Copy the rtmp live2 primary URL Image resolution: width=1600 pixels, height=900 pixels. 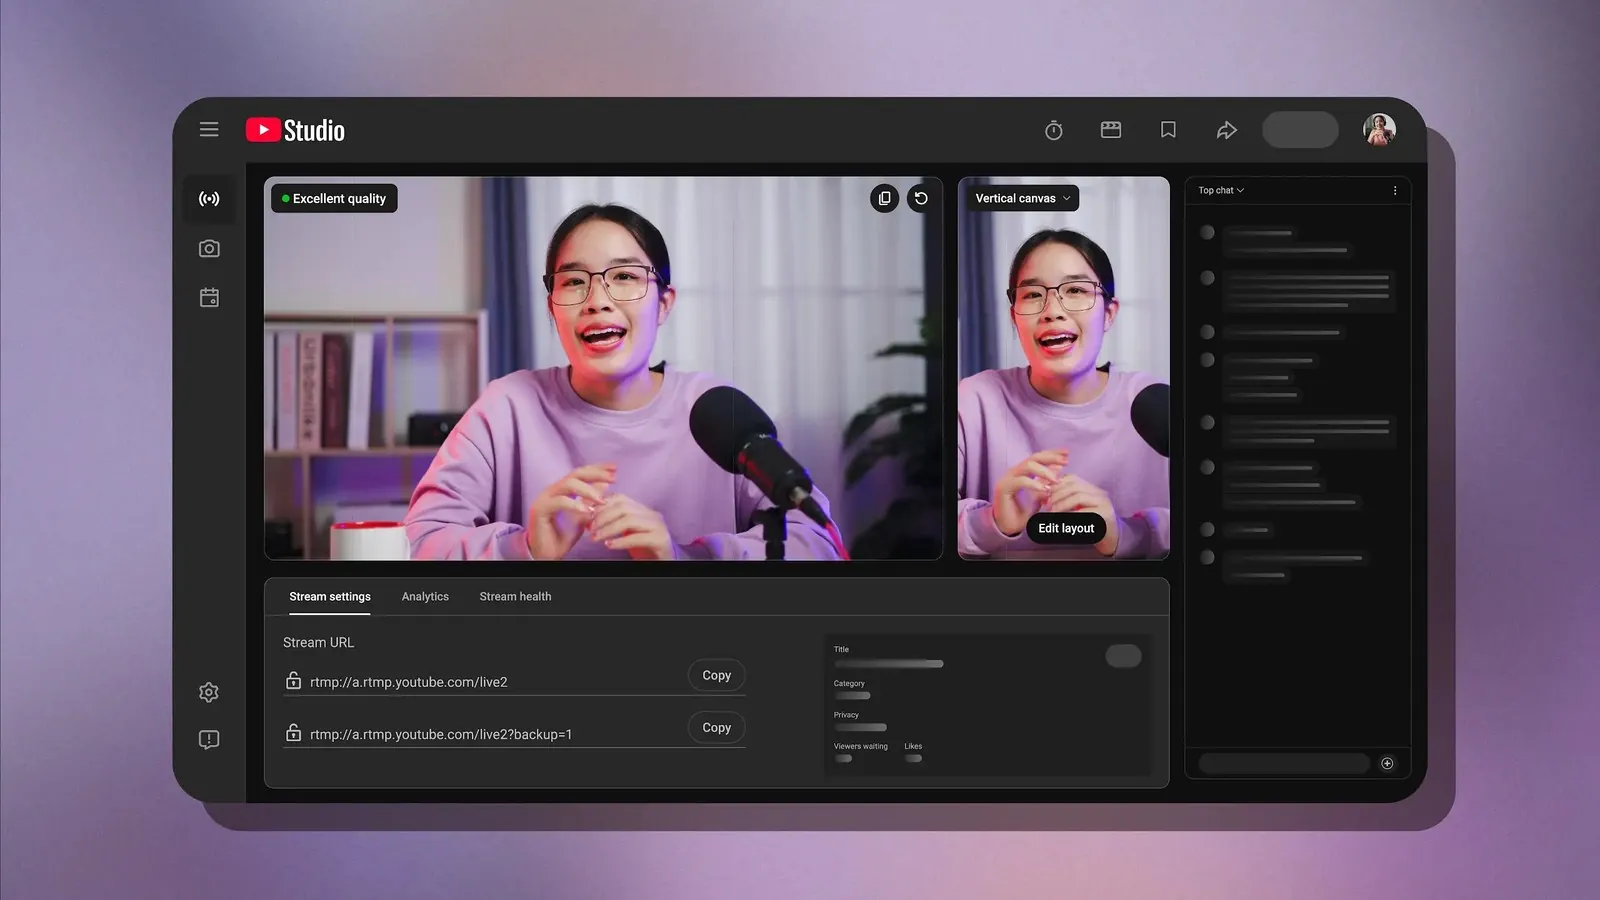716,675
